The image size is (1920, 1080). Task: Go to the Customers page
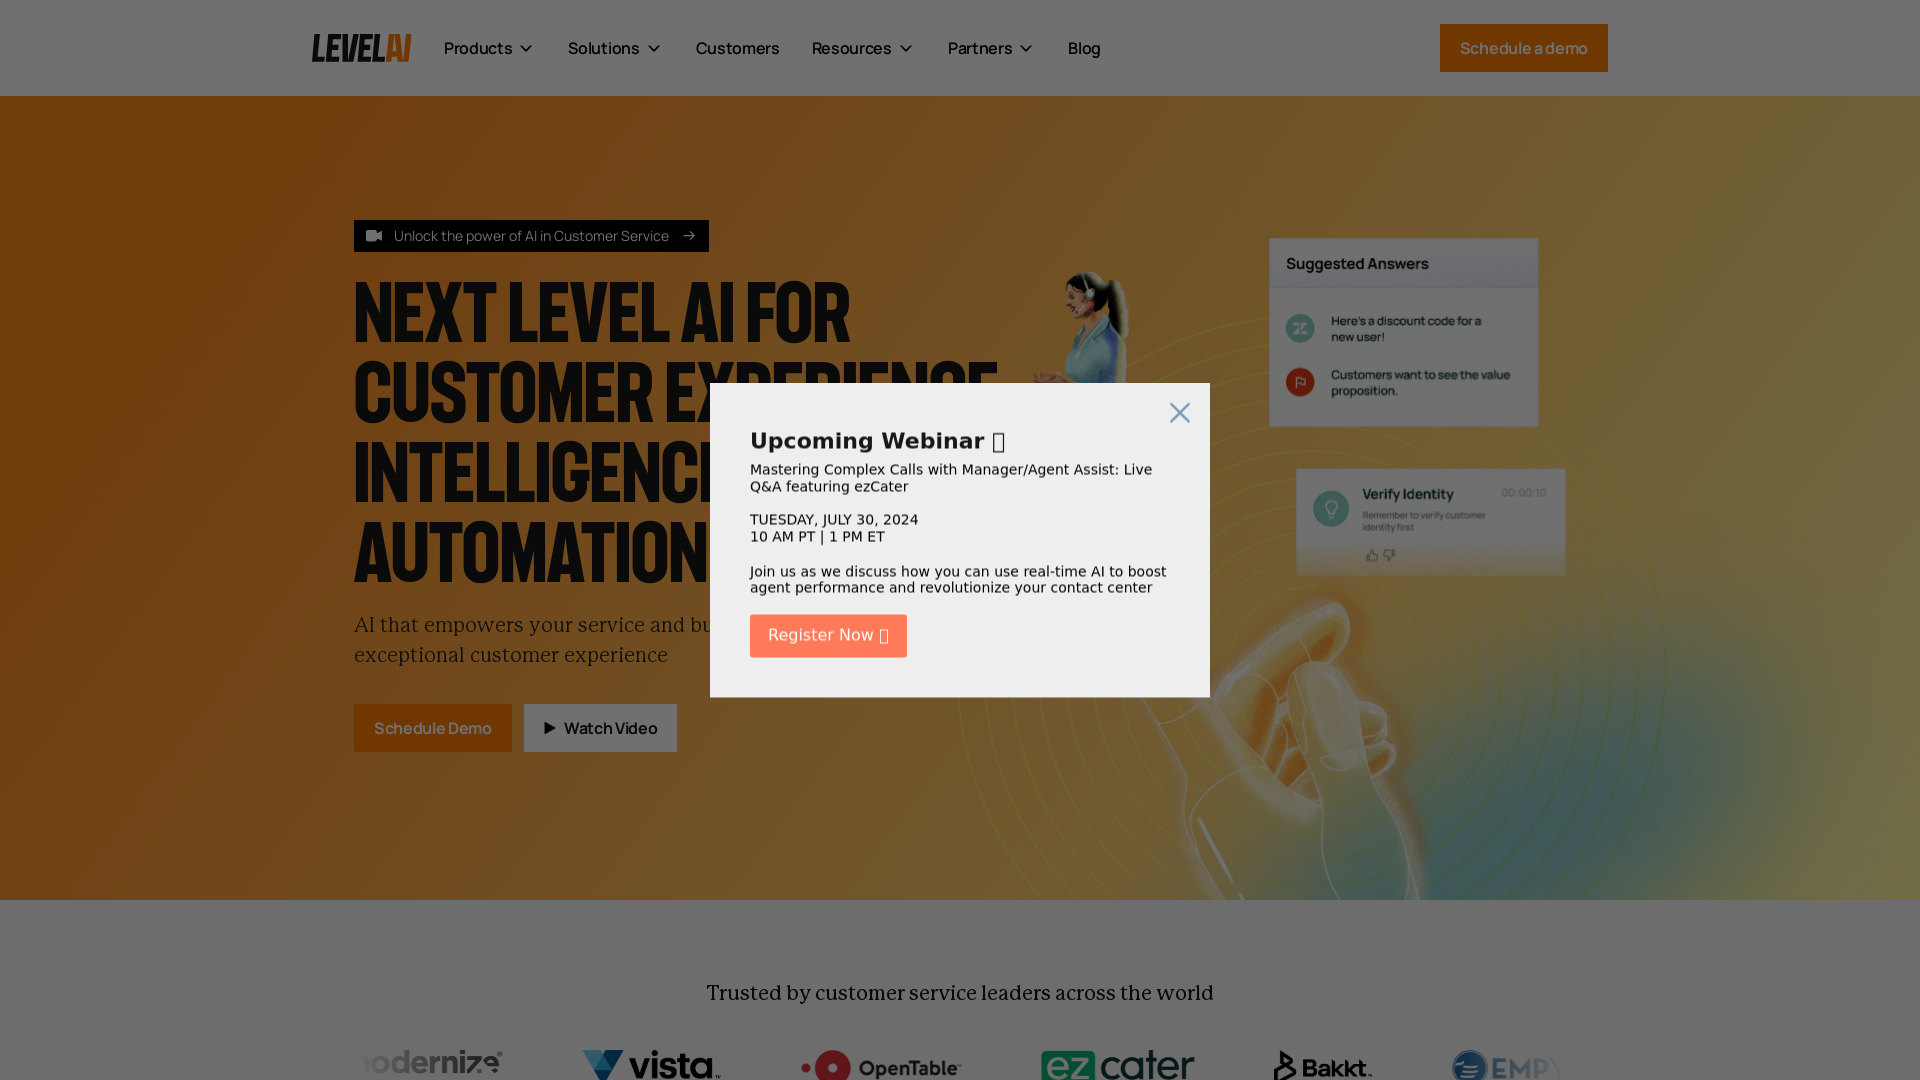(737, 48)
